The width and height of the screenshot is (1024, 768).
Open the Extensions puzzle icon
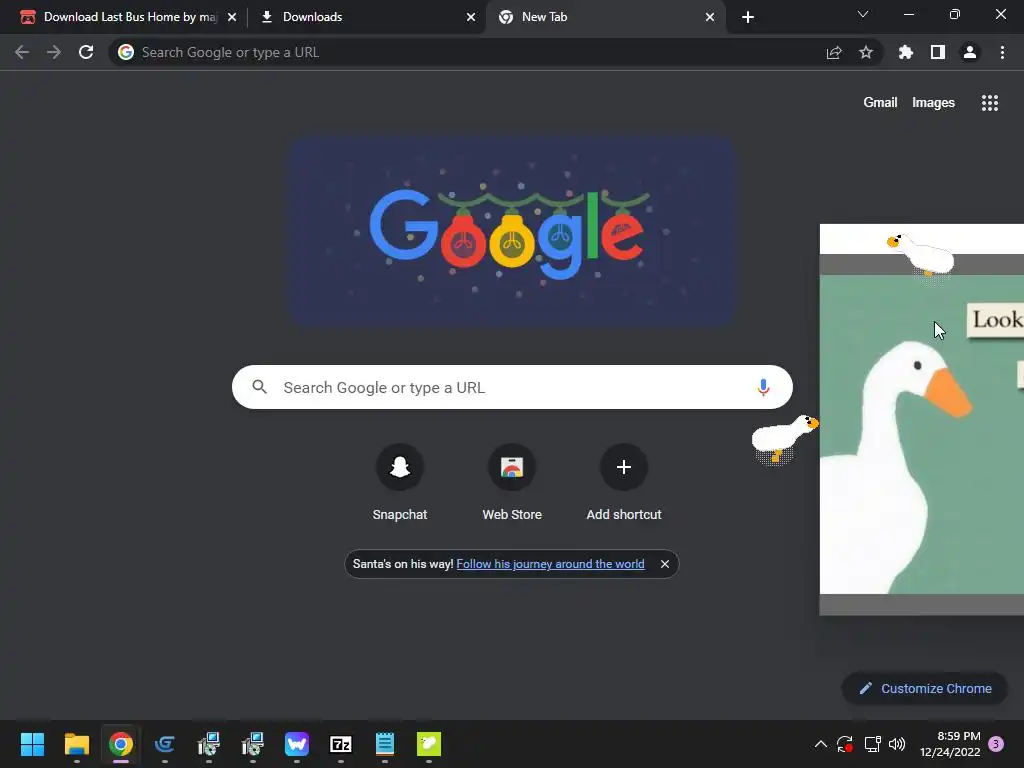click(x=906, y=52)
